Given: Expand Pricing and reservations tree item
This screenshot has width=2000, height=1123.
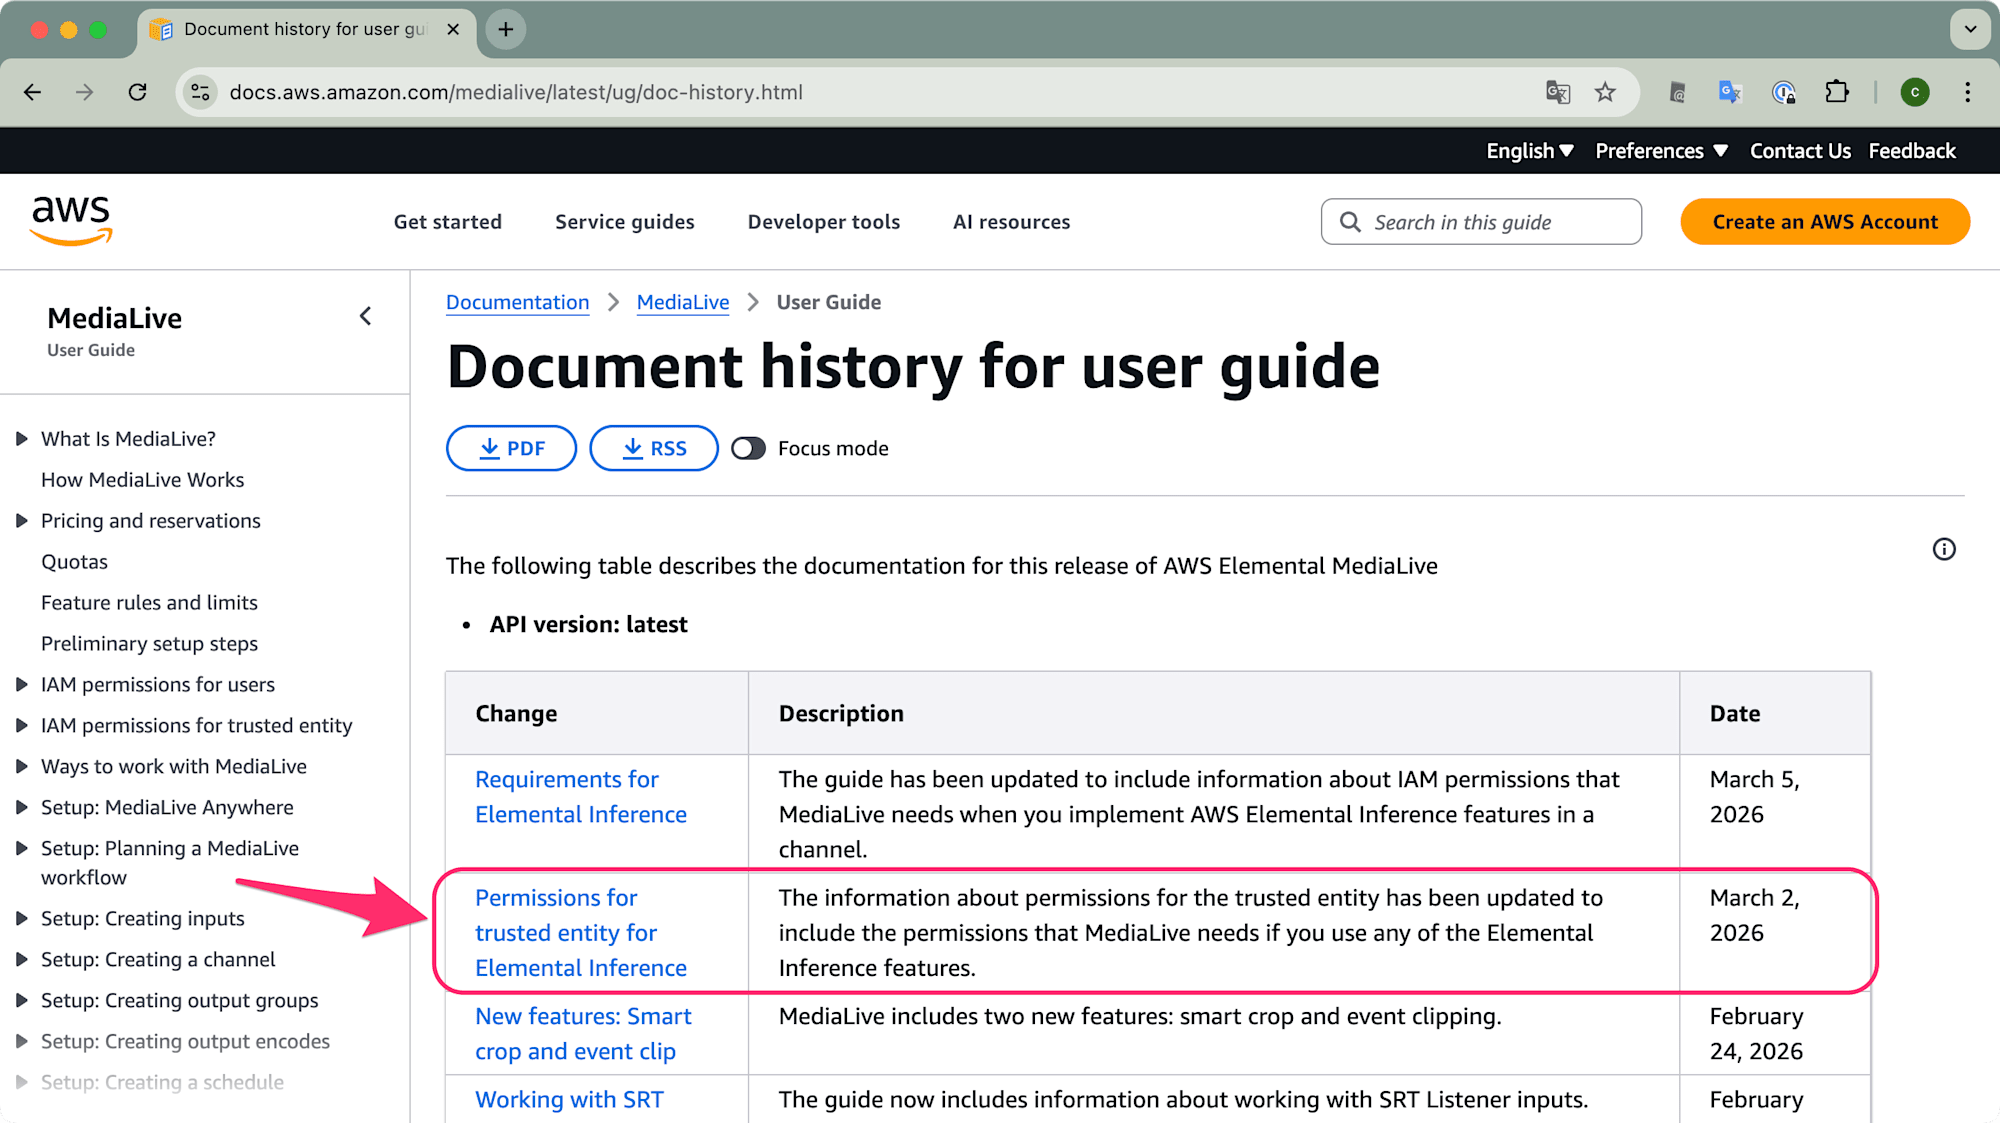Looking at the screenshot, I should pyautogui.click(x=21, y=520).
